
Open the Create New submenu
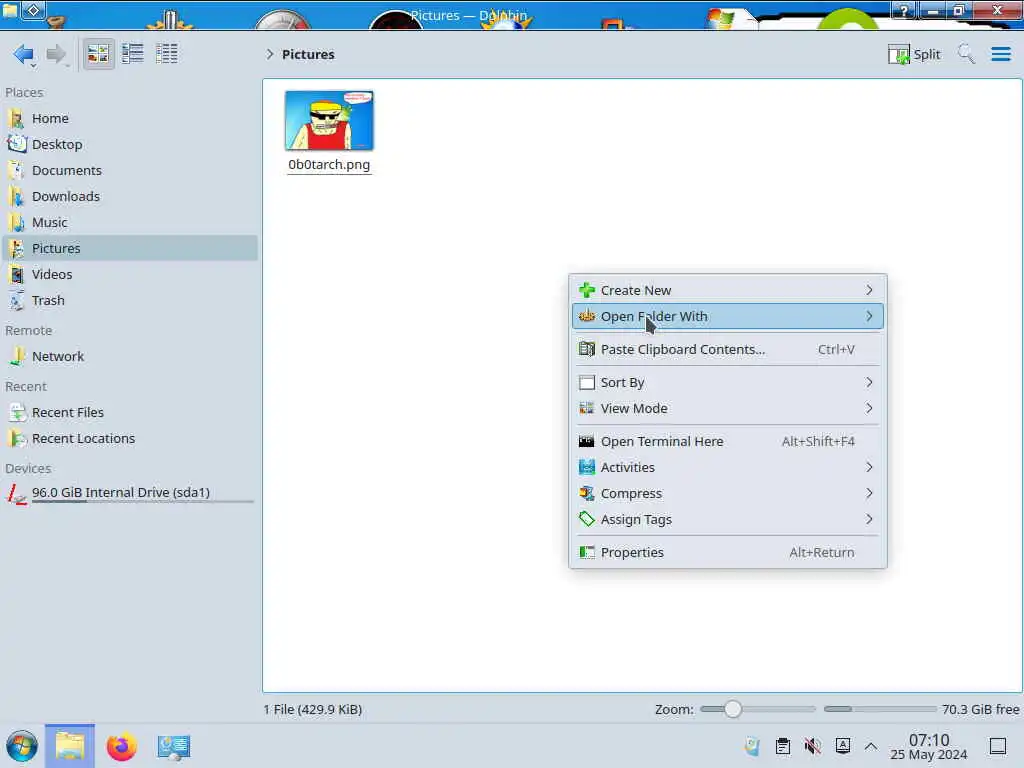coord(728,290)
